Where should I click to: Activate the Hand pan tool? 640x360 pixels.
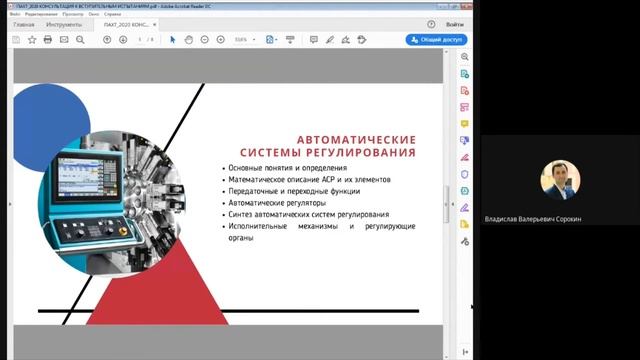coord(189,40)
